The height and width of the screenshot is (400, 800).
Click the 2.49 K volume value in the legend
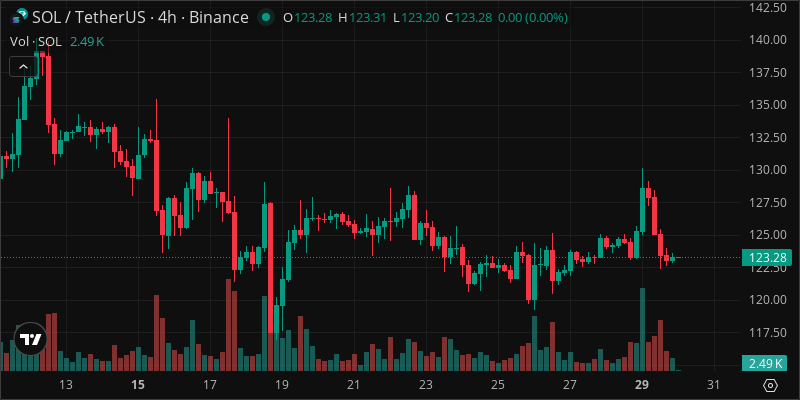pos(87,42)
